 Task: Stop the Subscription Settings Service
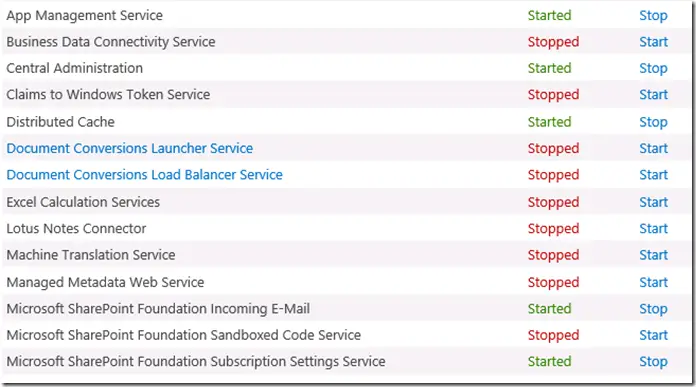coord(653,362)
